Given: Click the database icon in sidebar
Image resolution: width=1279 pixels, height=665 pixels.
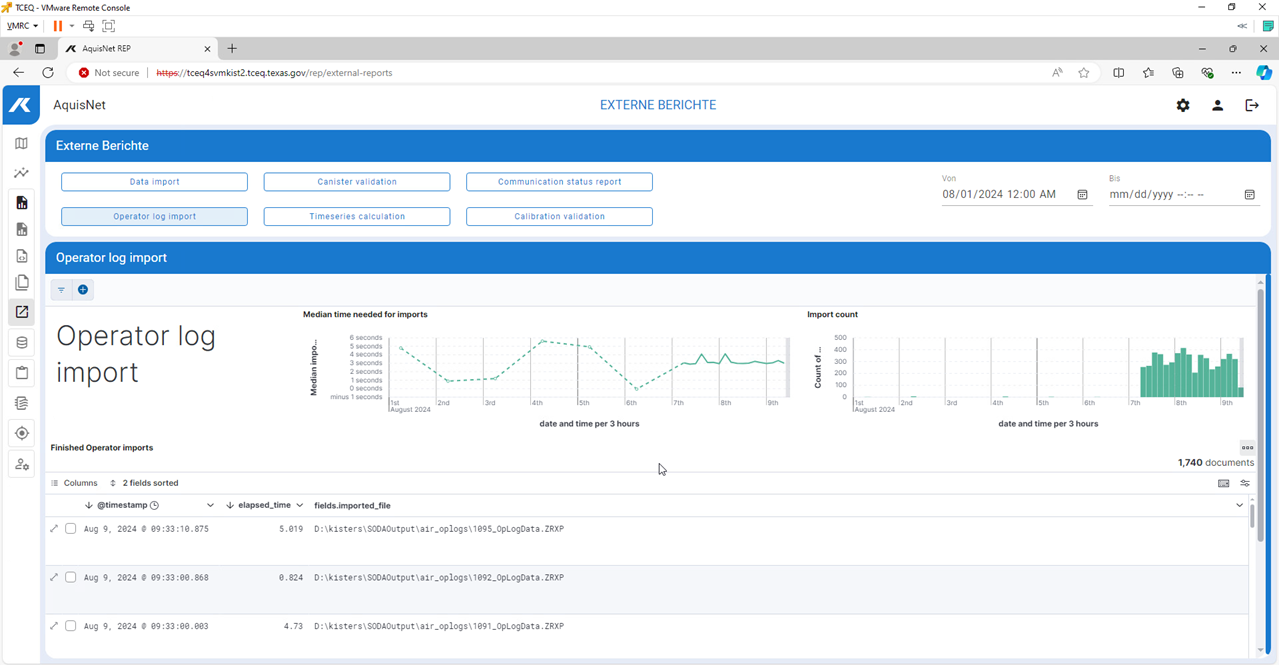Looking at the screenshot, I should click(x=21, y=343).
